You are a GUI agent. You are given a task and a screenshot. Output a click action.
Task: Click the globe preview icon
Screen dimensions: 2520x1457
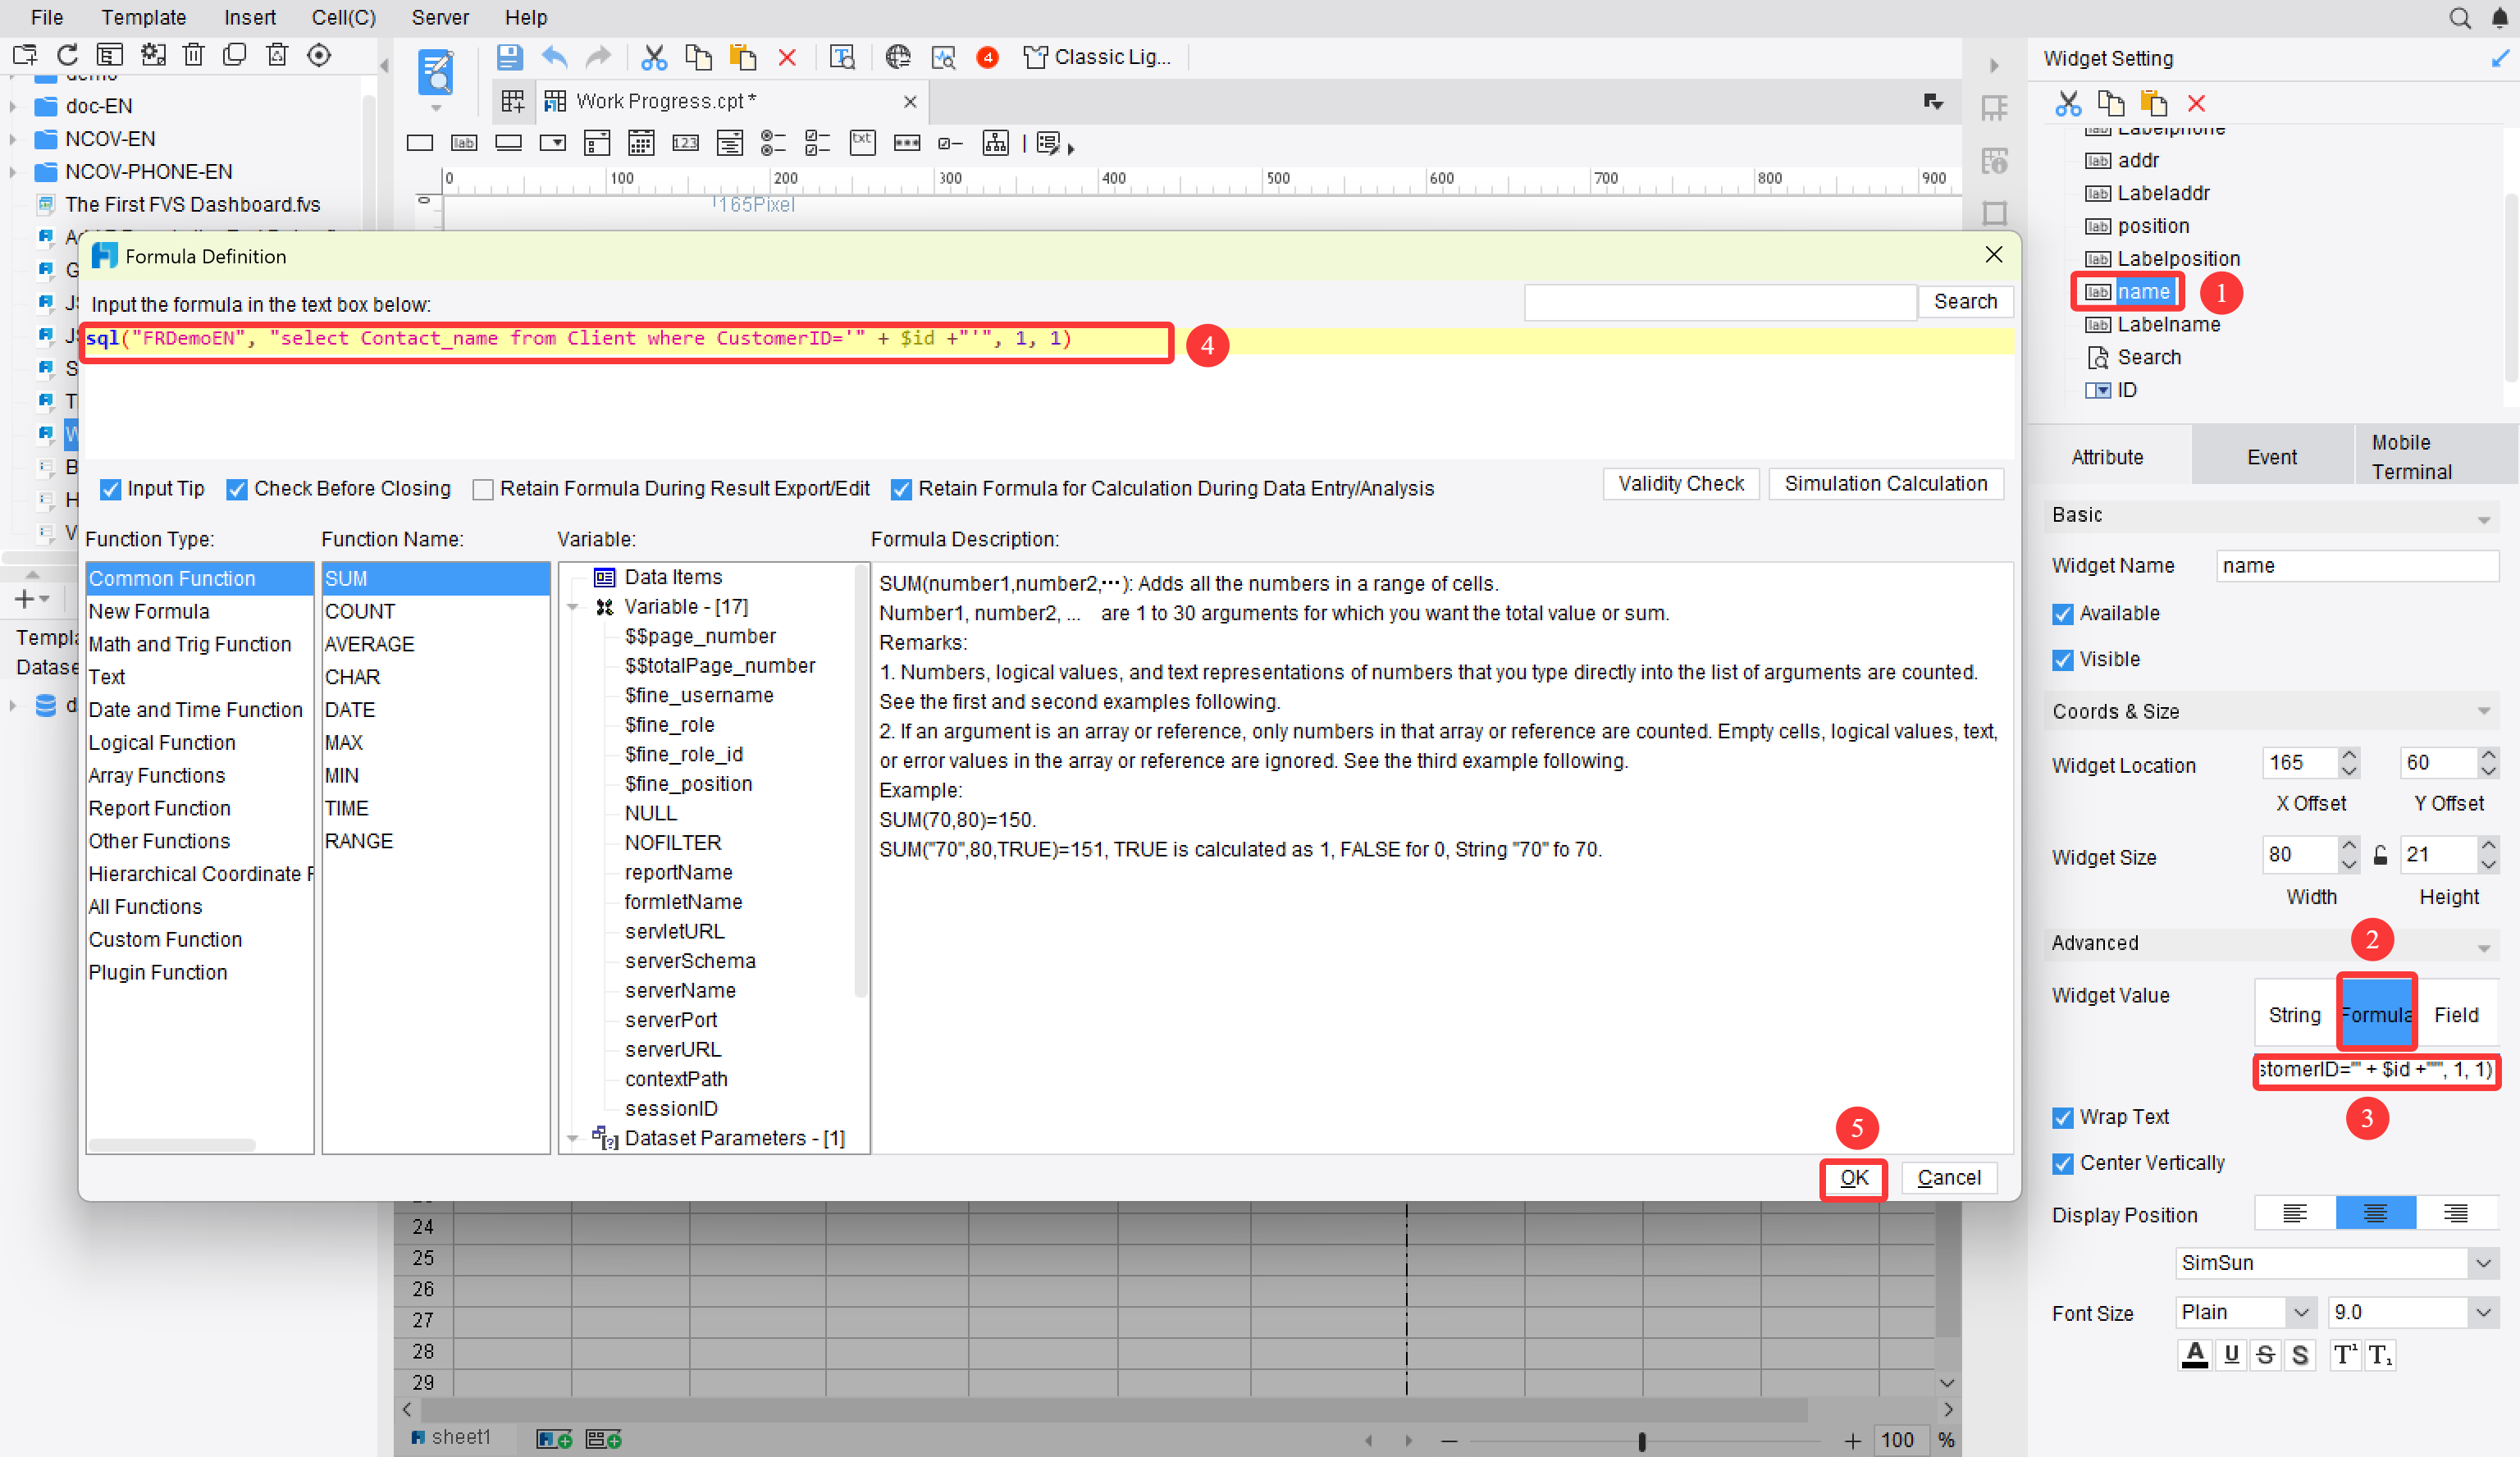(x=897, y=57)
